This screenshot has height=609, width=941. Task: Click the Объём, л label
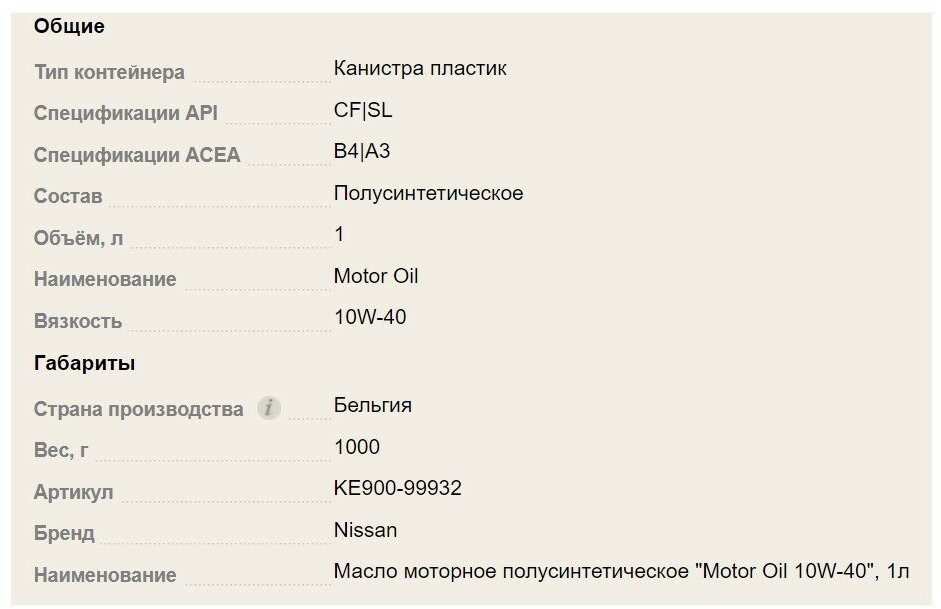point(79,238)
